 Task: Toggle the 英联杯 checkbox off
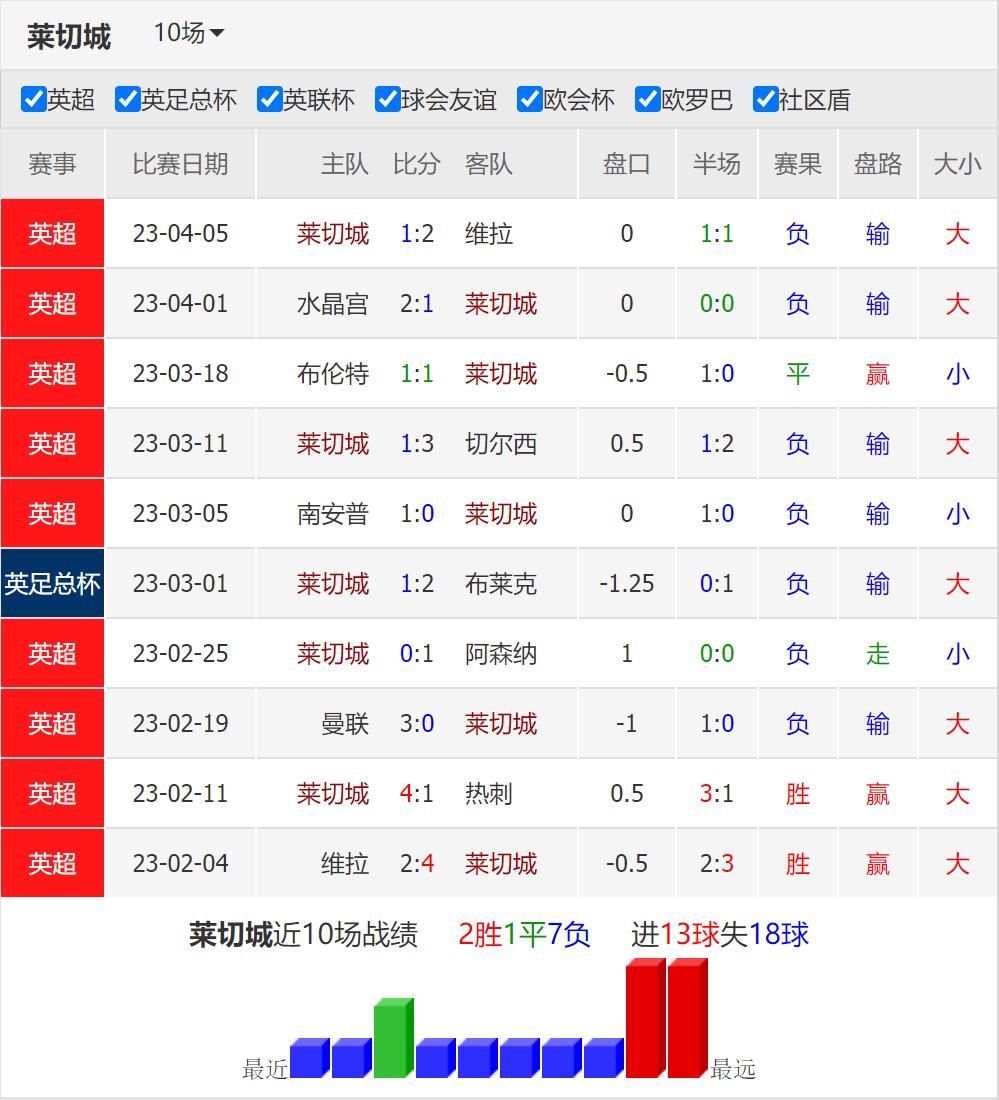268,100
